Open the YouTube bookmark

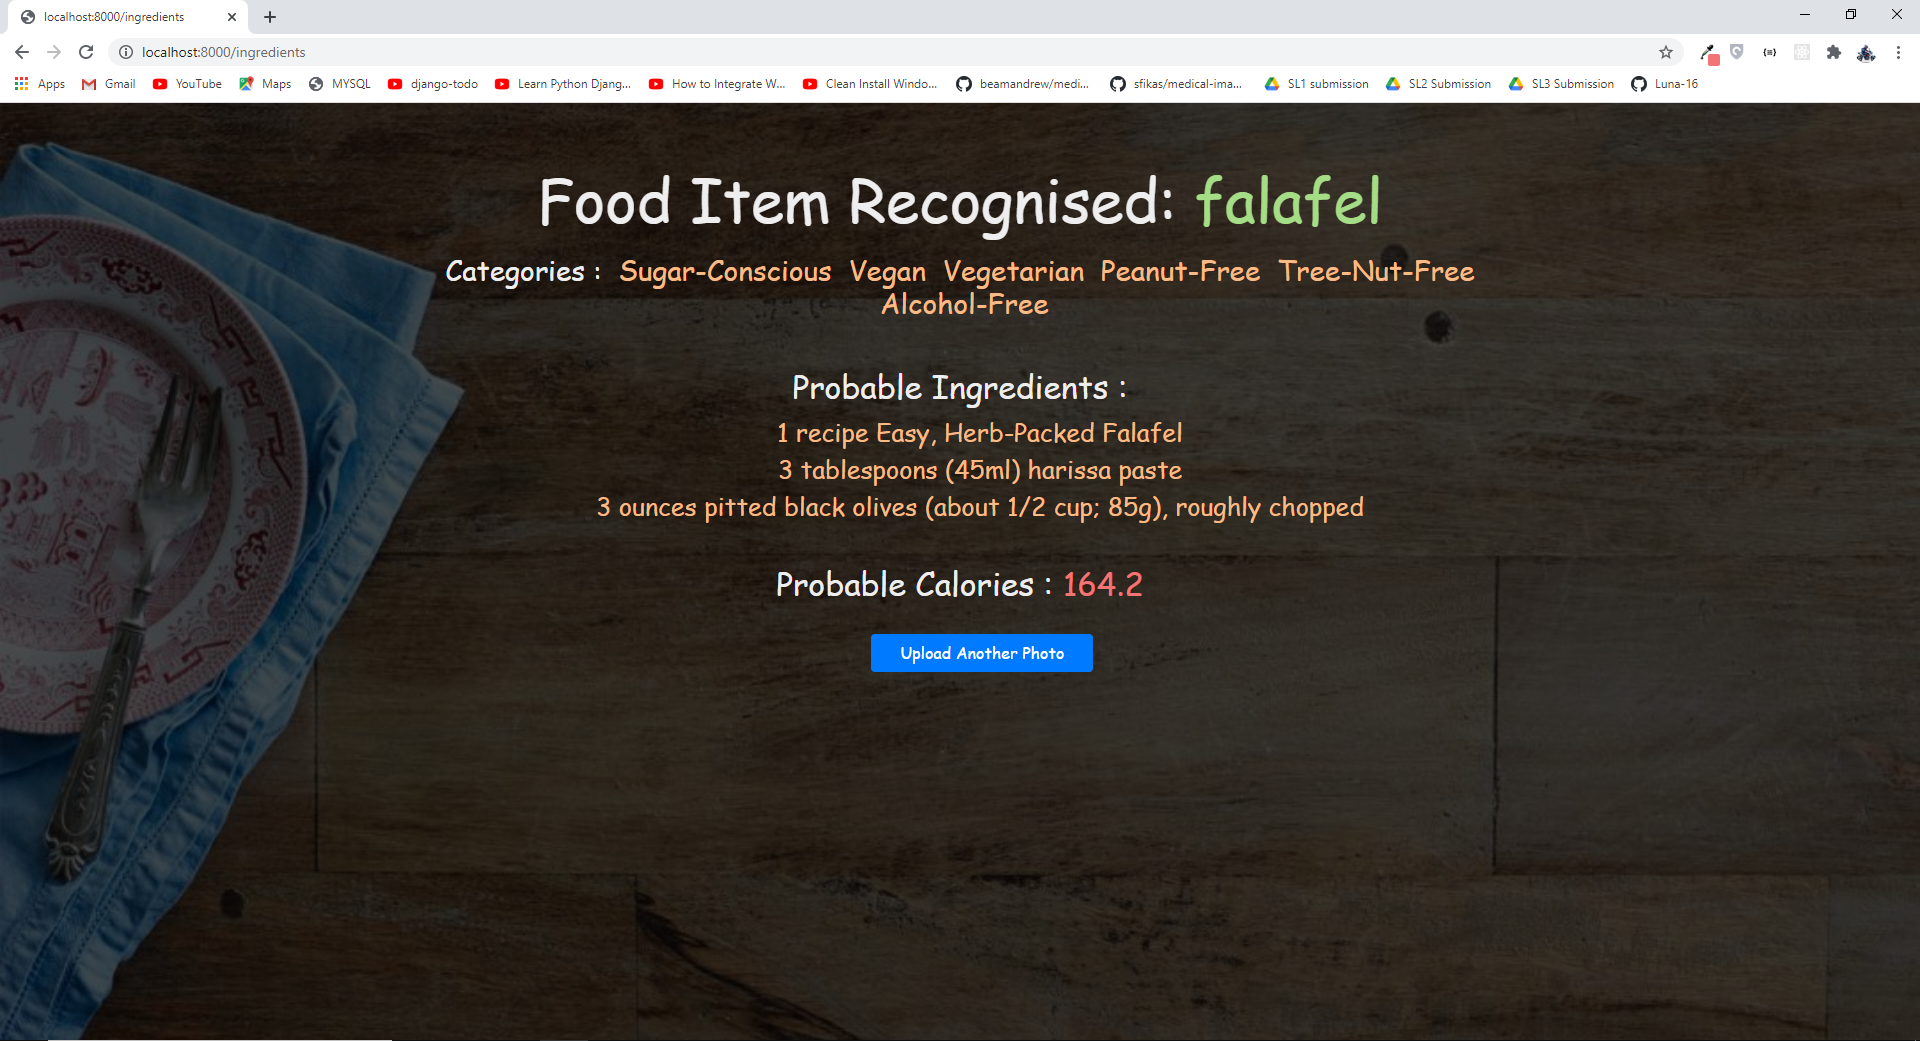188,84
